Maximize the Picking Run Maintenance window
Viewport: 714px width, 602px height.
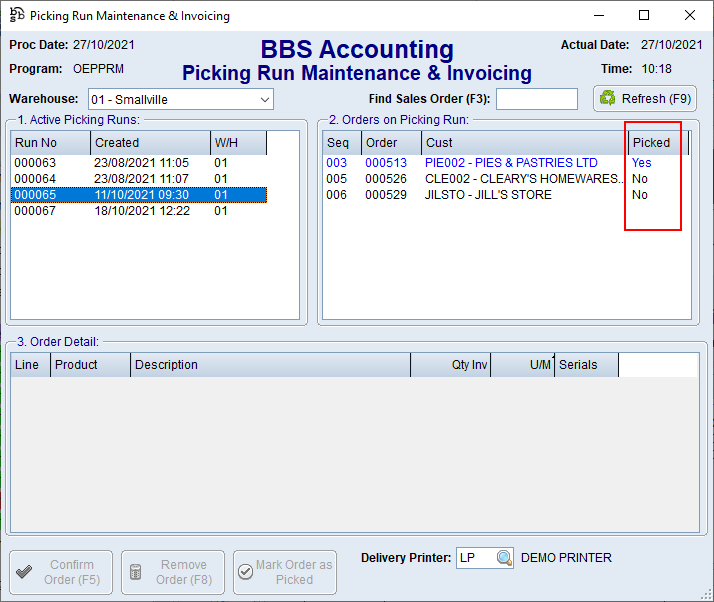click(x=644, y=15)
